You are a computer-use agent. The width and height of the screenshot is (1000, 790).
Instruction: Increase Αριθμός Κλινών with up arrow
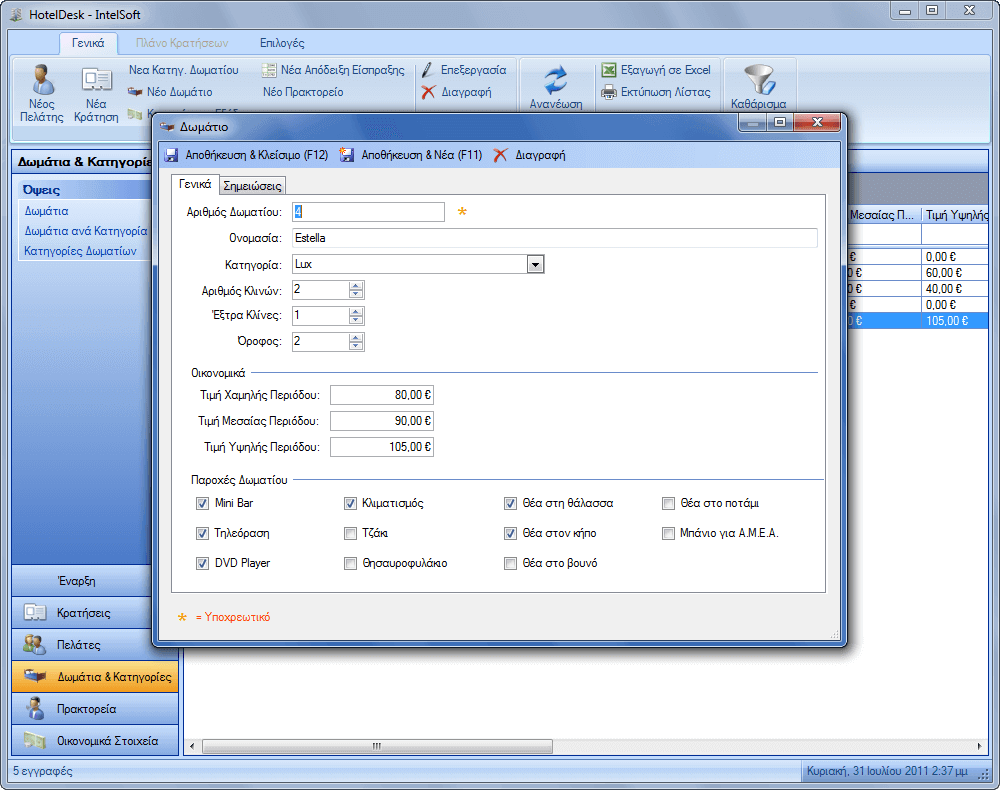point(356,285)
